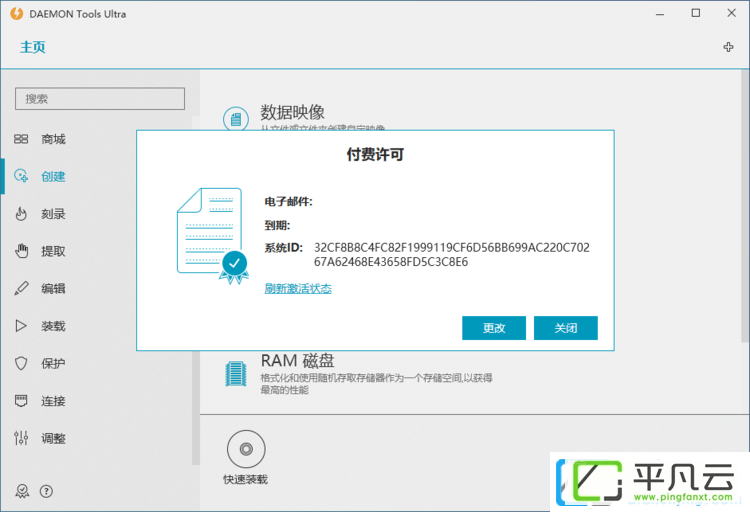750x512 pixels.
Task: Open the 商城 menu item
Action: pyautogui.click(x=53, y=139)
